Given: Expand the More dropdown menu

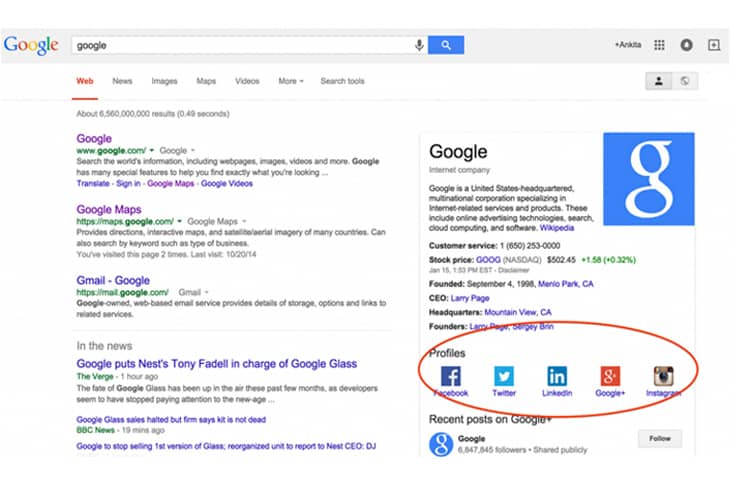Looking at the screenshot, I should click(x=291, y=81).
